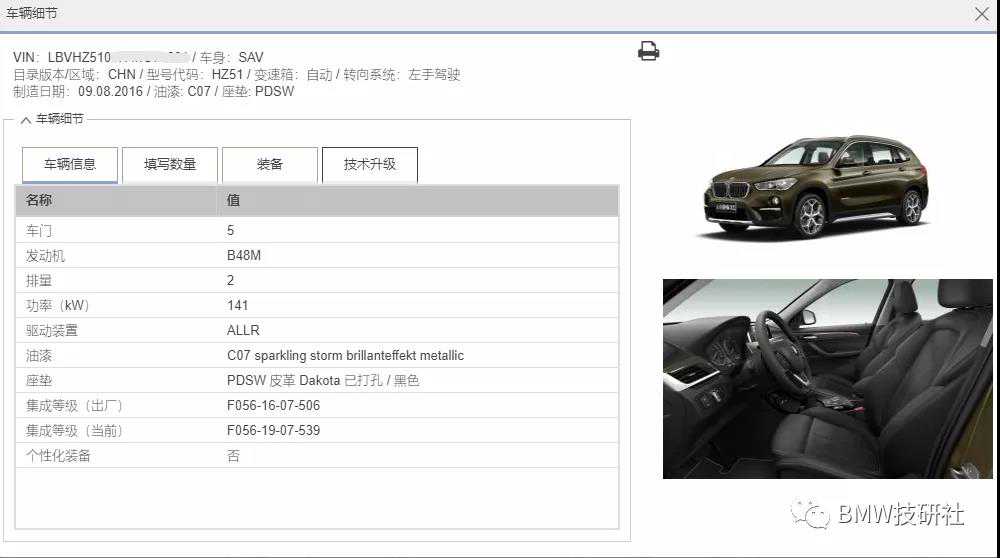Image resolution: width=1000 pixels, height=558 pixels.
Task: Switch to the 车辆信息 tab
Action: (x=70, y=164)
